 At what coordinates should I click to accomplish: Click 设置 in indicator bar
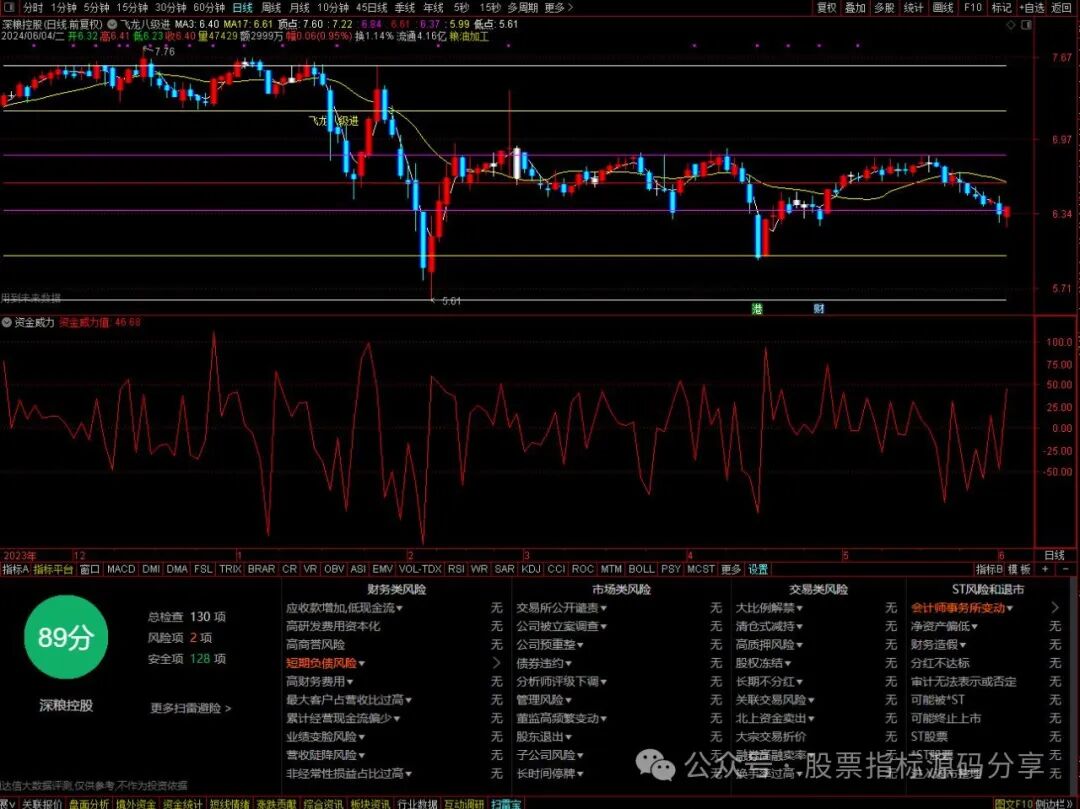pyautogui.click(x=758, y=569)
